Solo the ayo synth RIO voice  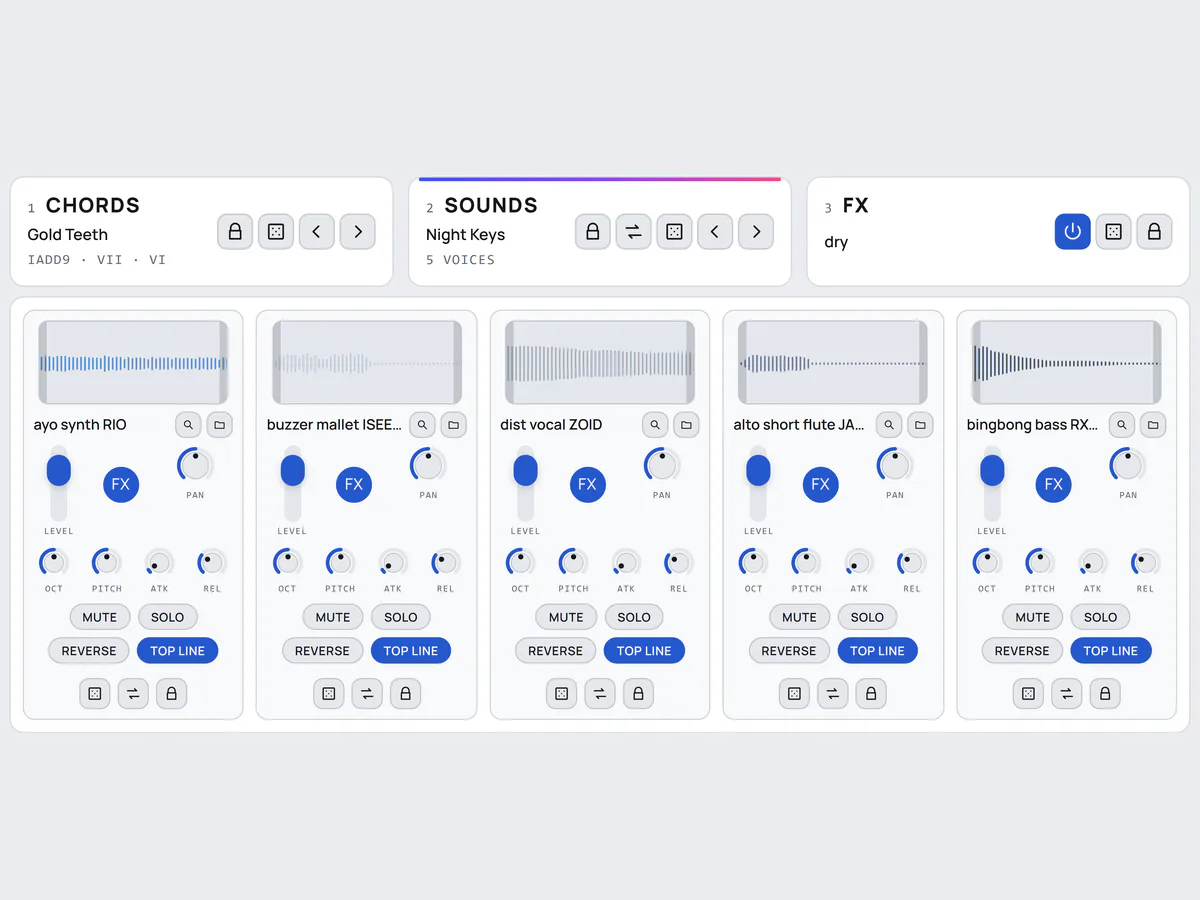tap(168, 617)
